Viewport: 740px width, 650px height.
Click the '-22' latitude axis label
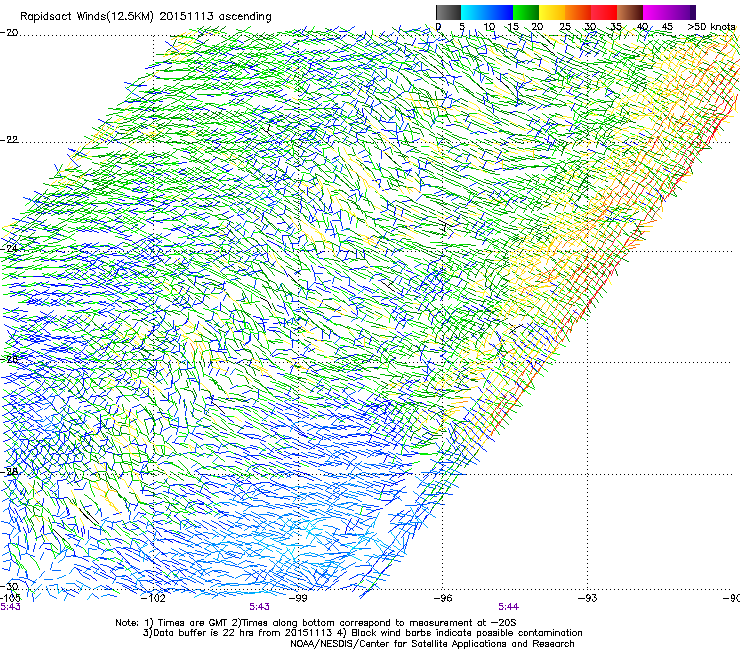click(x=9, y=140)
